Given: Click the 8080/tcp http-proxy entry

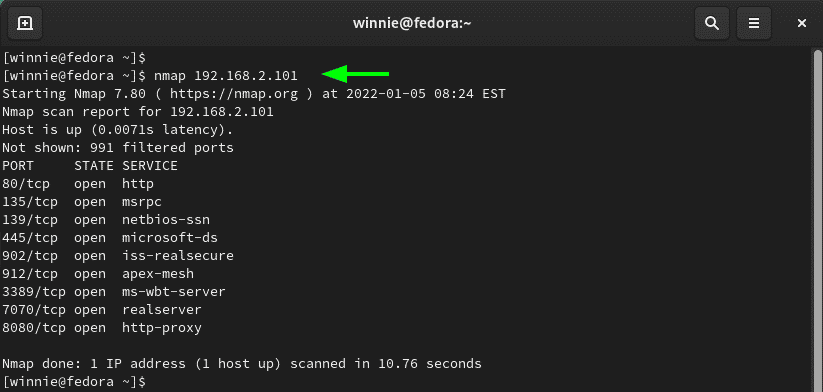Looking at the screenshot, I should coord(102,327).
